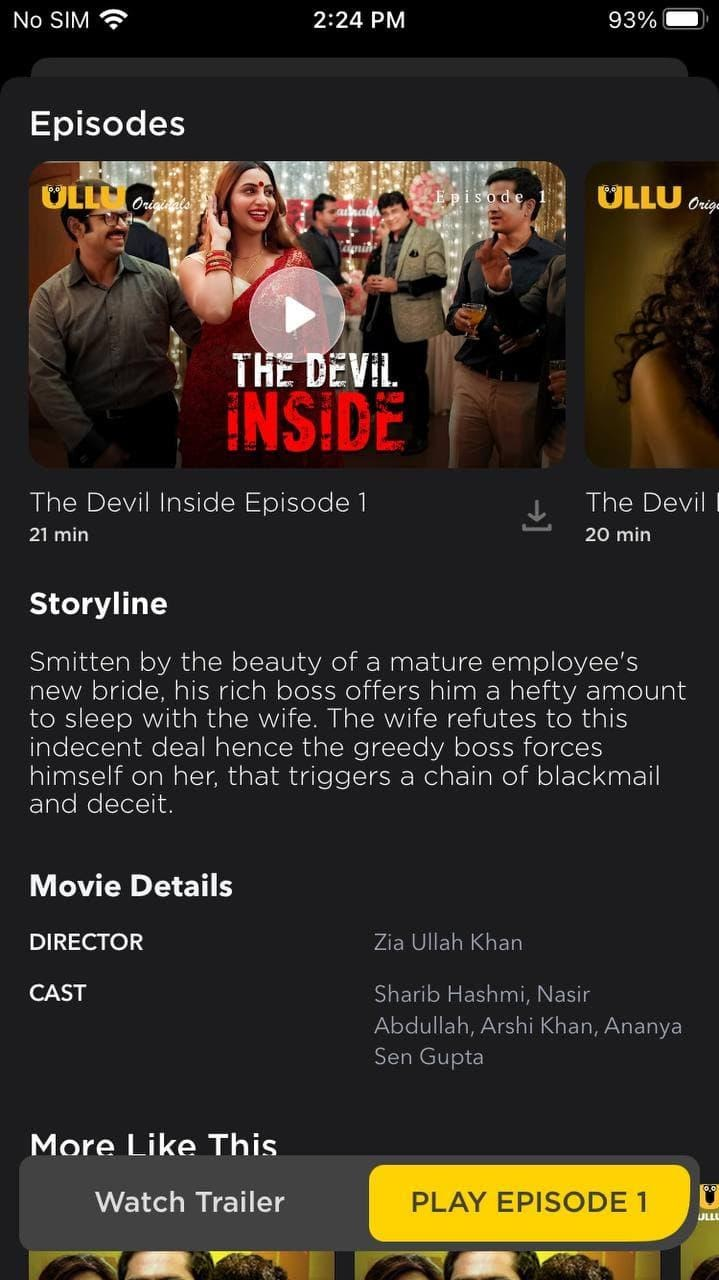719x1280 pixels.
Task: Open first More Like This thumbnail
Action: (181, 1265)
